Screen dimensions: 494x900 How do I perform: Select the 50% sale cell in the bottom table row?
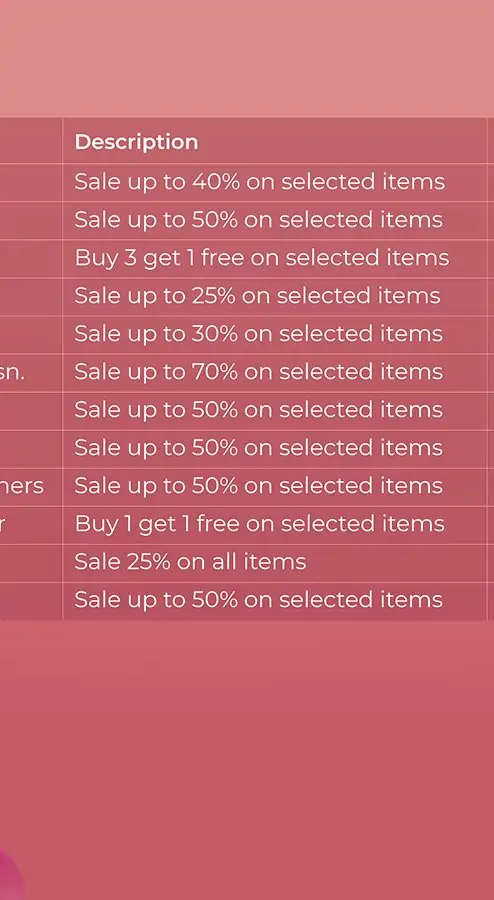(x=274, y=600)
